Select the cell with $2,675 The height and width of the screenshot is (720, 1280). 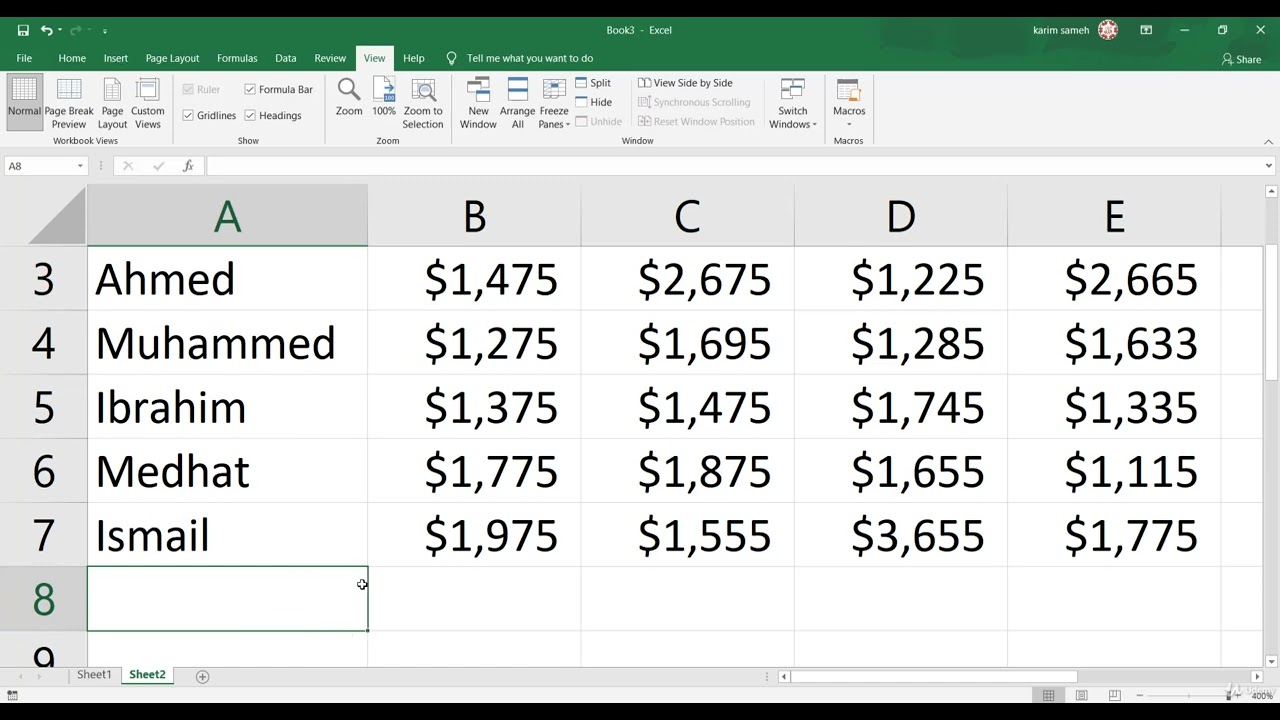point(687,279)
